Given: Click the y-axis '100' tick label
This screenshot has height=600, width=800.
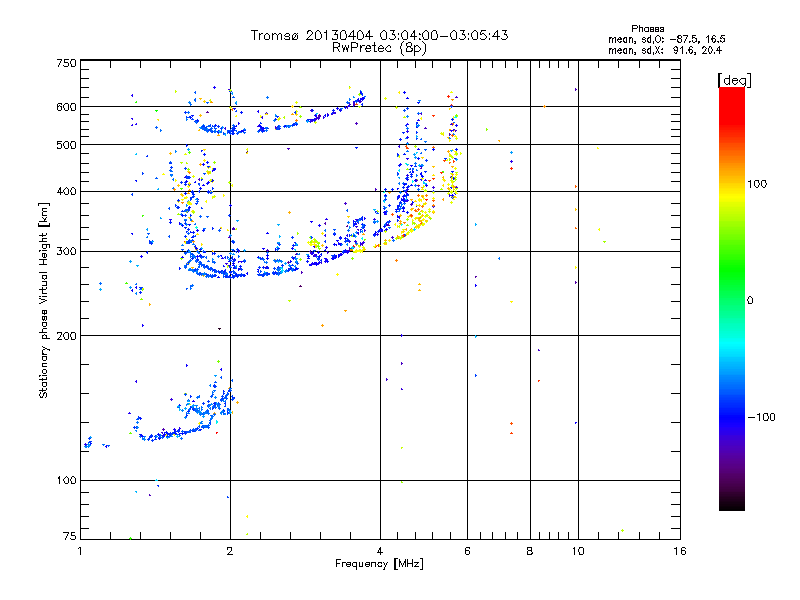Looking at the screenshot, I should pos(66,480).
